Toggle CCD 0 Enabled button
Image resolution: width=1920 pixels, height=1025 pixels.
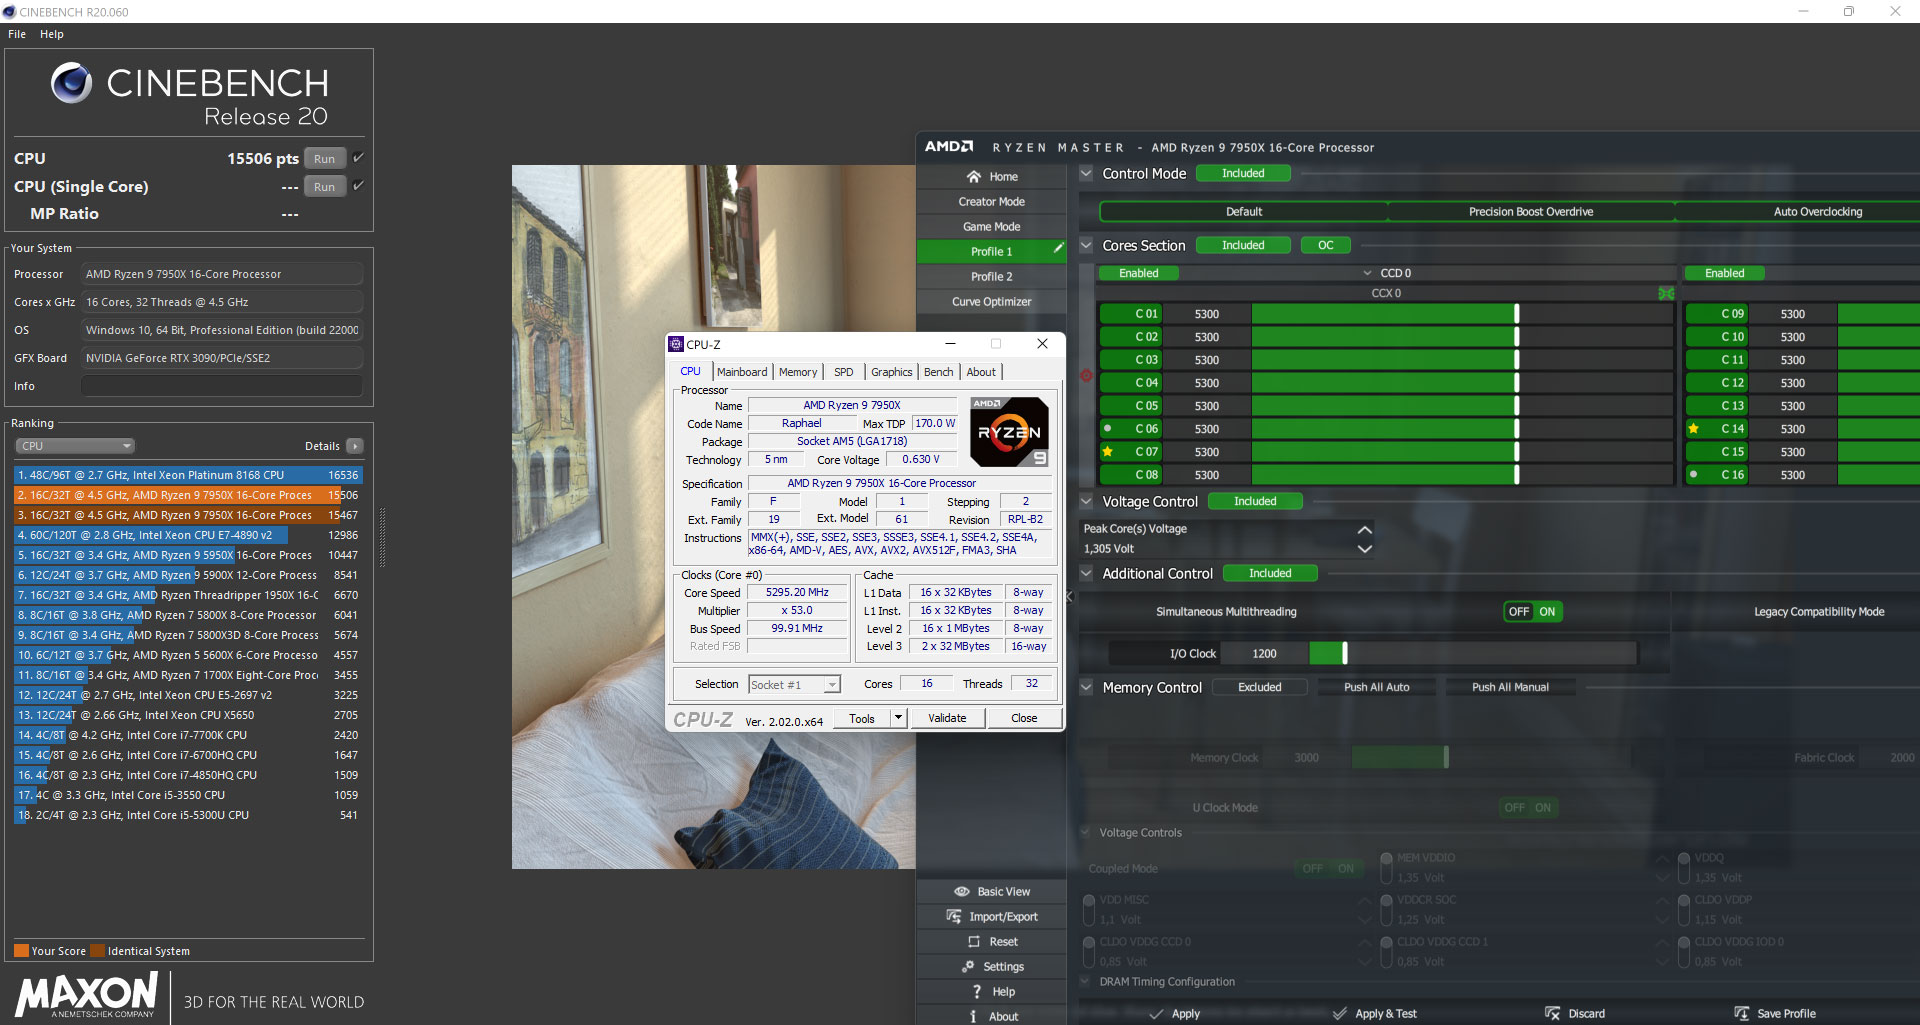1139,273
